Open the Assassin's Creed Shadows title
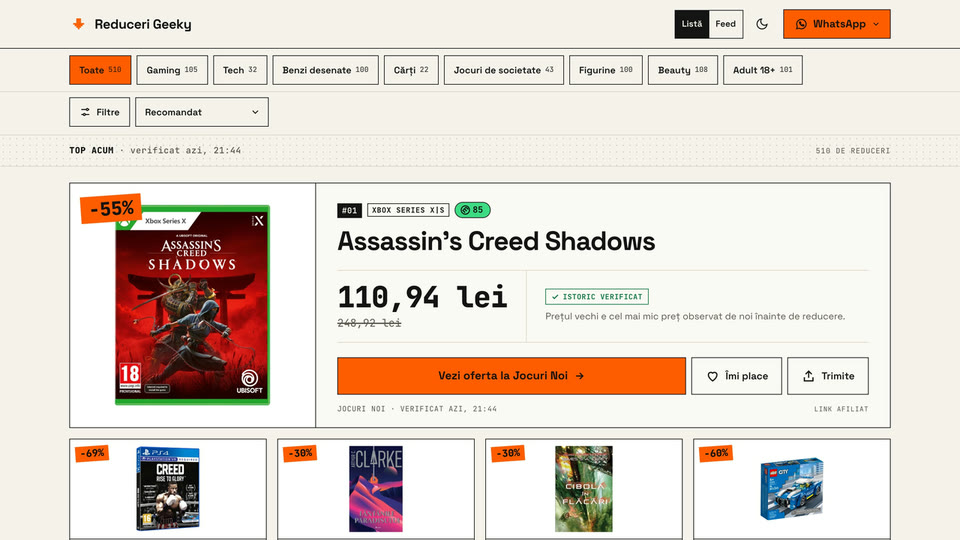Image resolution: width=960 pixels, height=540 pixels. [x=496, y=241]
